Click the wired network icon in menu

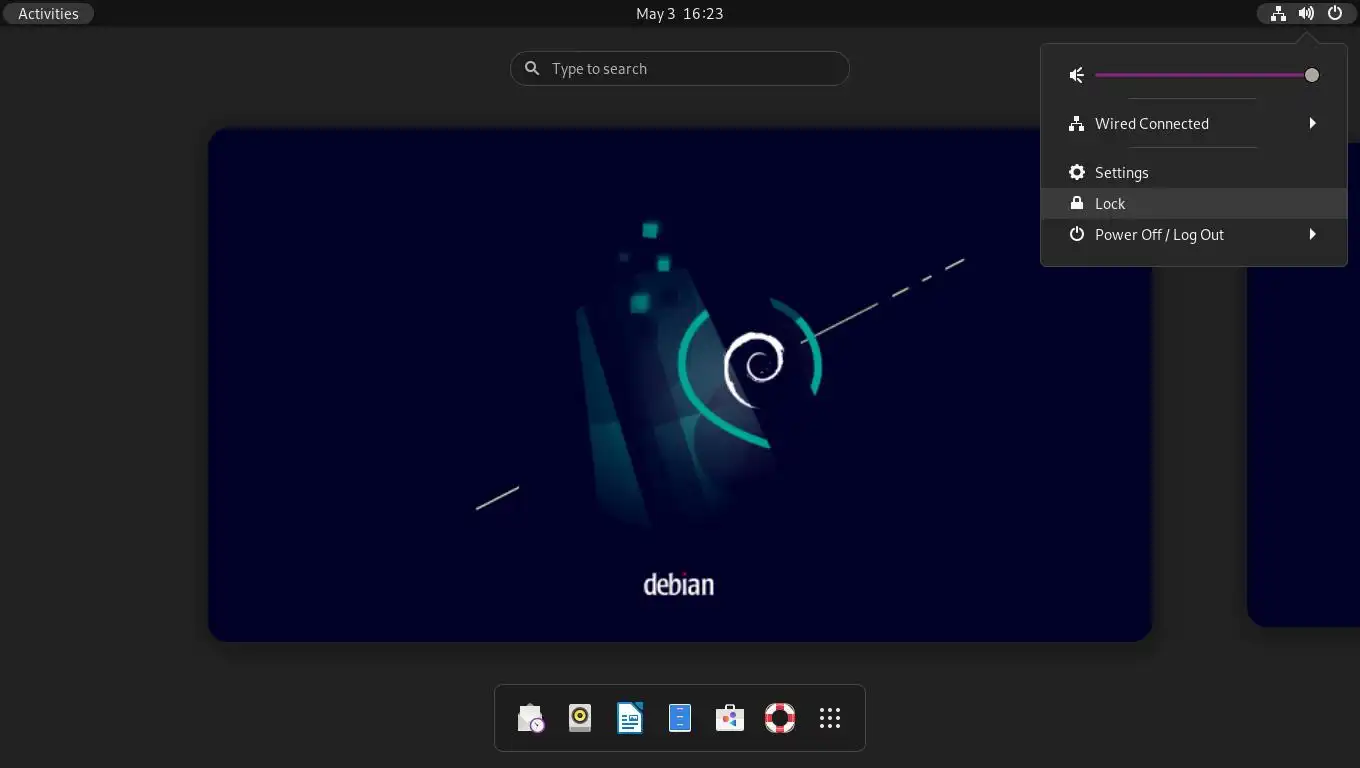click(1077, 124)
